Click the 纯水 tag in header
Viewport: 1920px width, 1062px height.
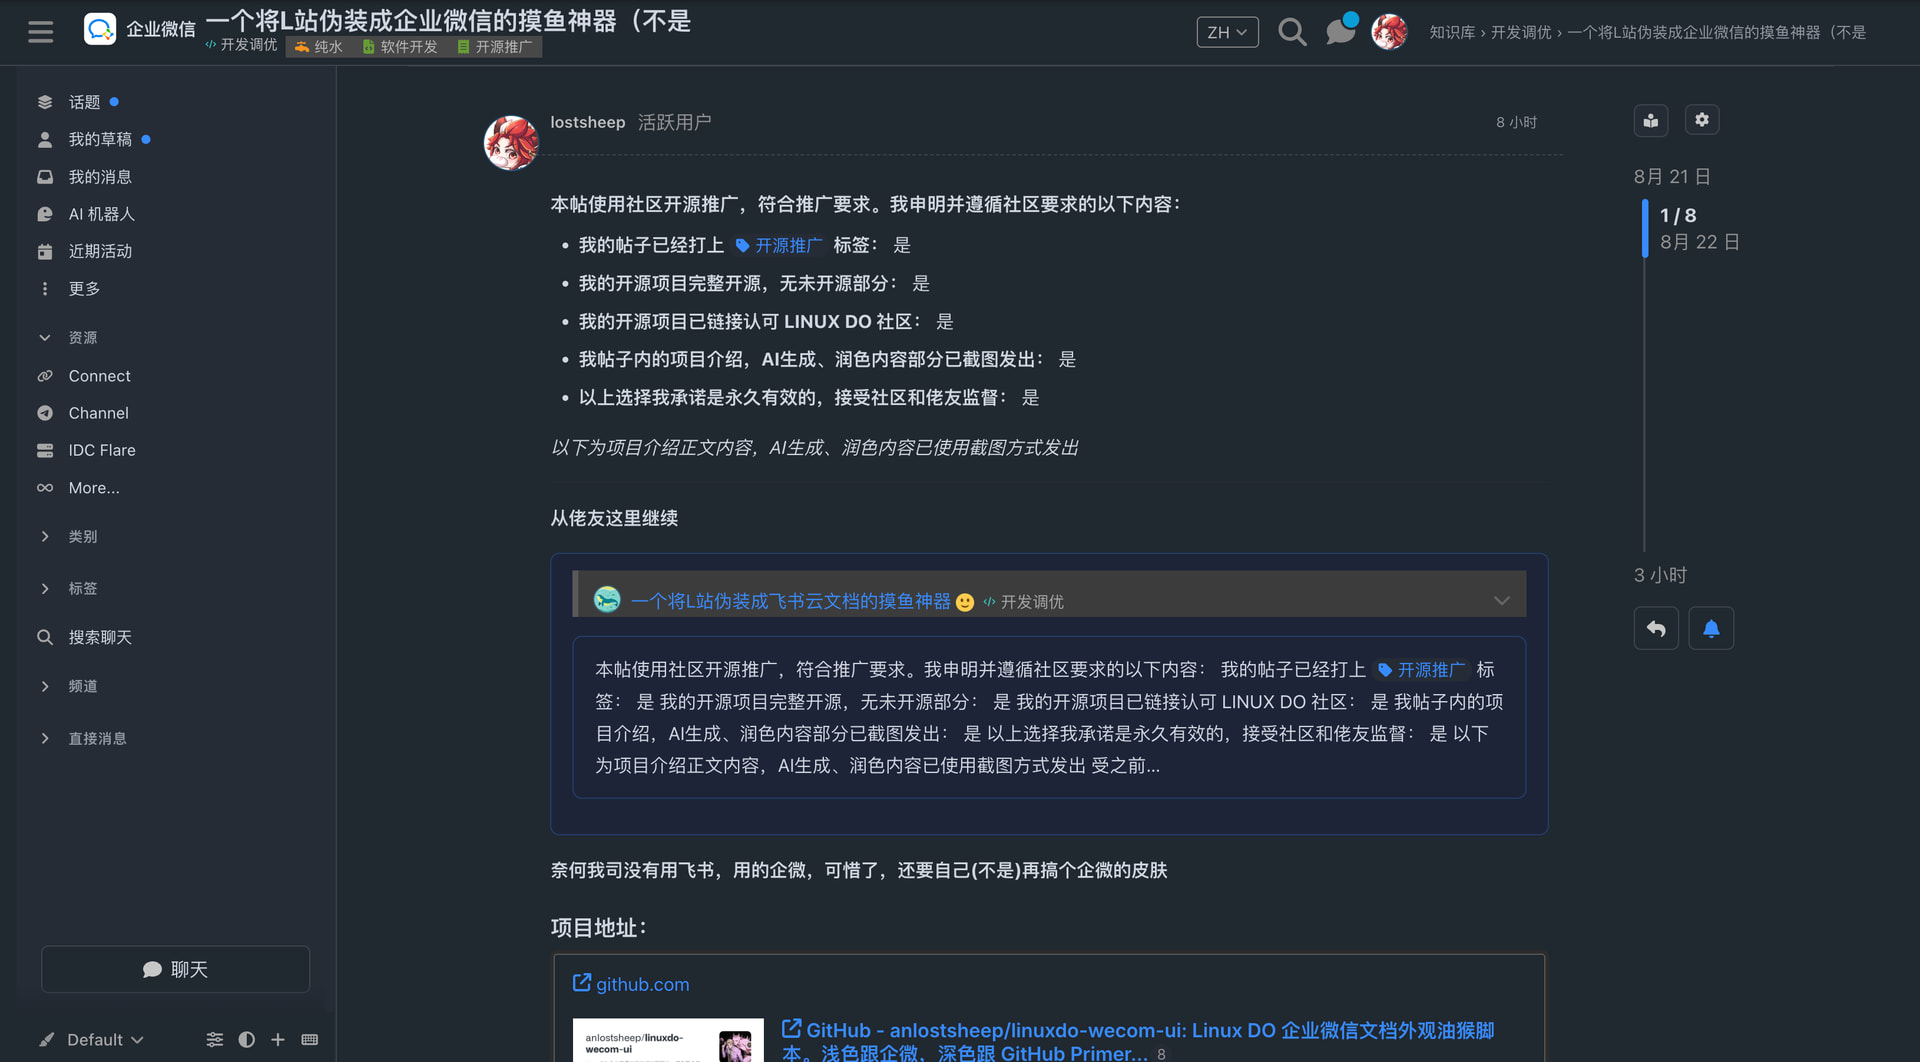[x=319, y=47]
